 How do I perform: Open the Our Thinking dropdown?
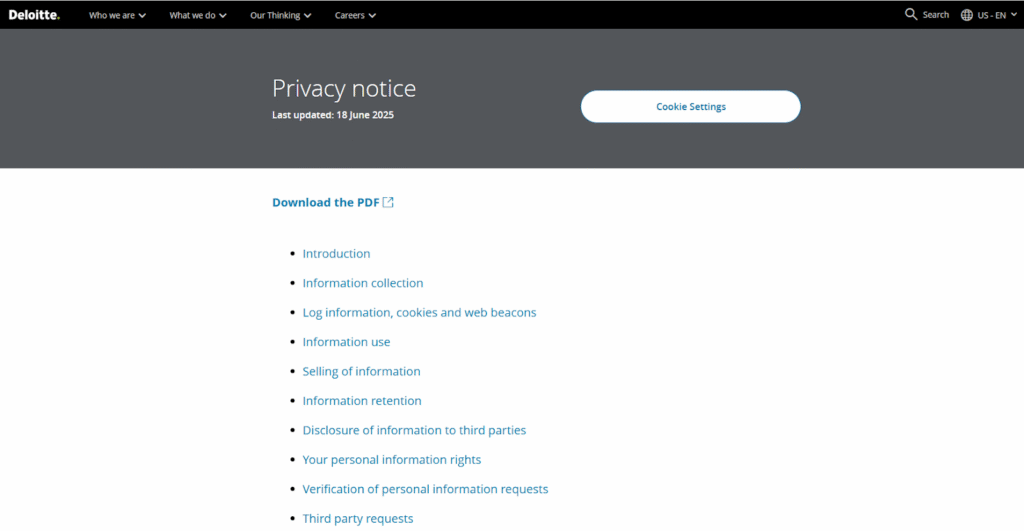281,15
